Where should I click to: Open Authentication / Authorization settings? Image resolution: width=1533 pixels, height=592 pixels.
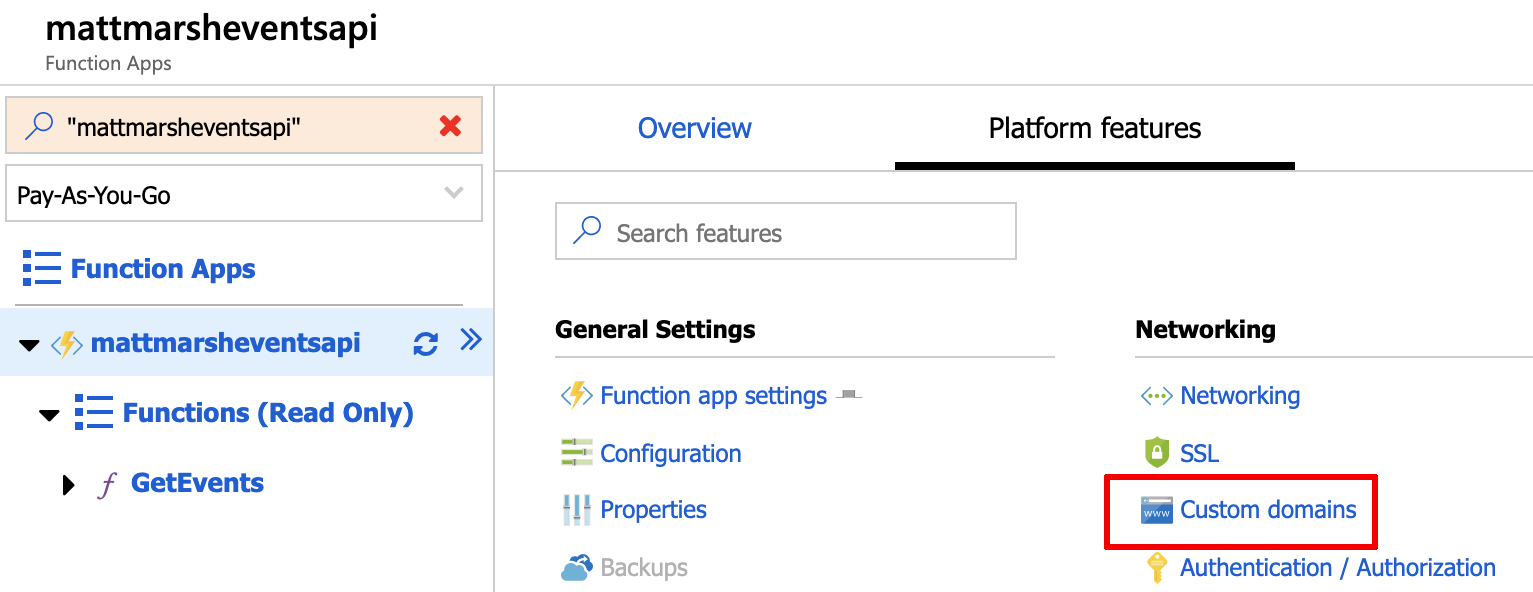(1337, 568)
